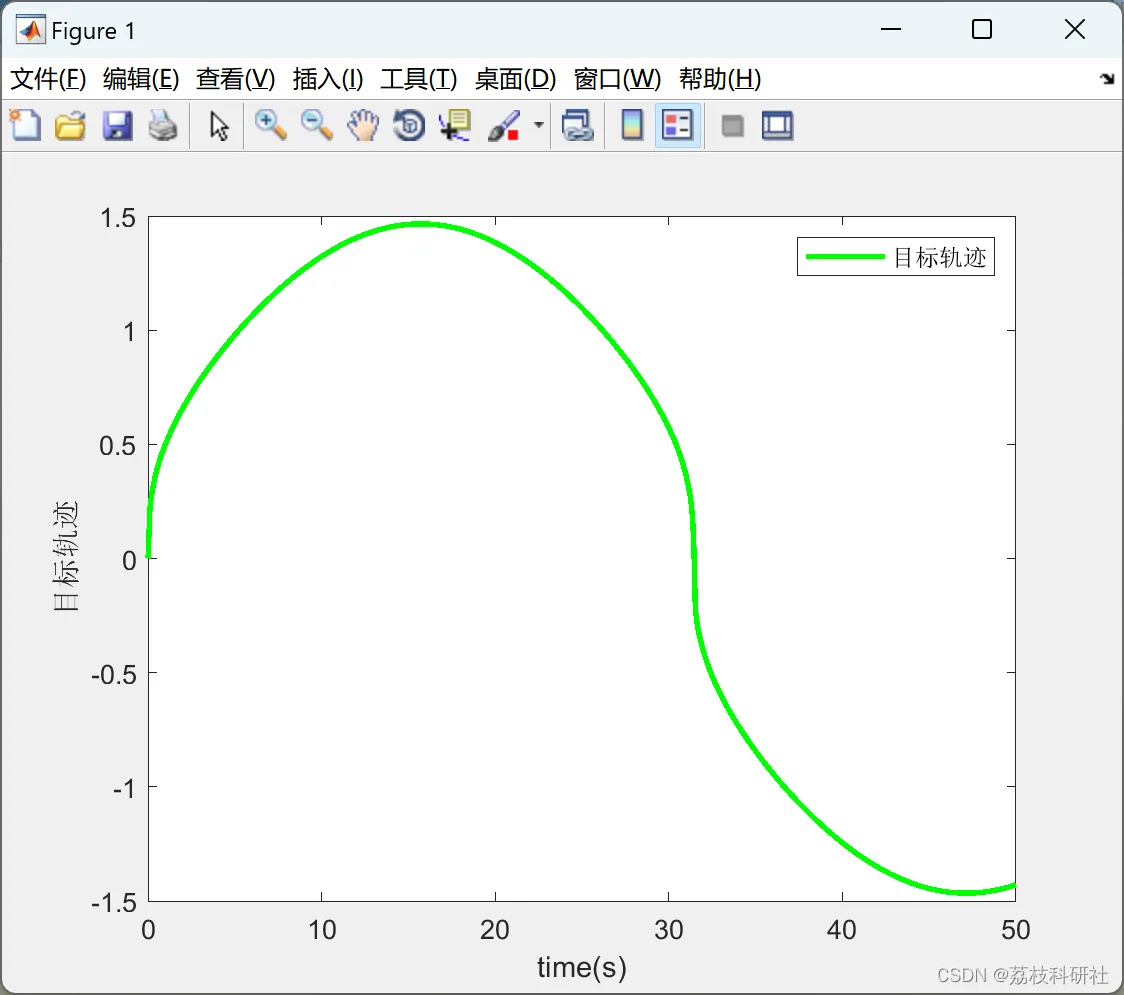
Task: Click the time(s) x-axis label
Action: click(x=581, y=968)
